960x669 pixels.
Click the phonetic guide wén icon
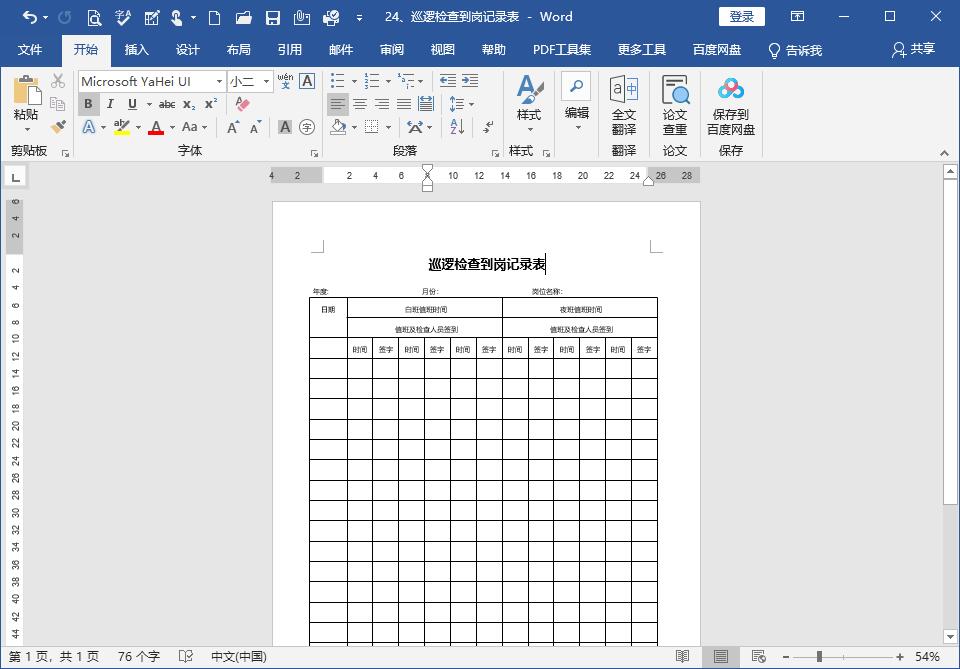[x=285, y=81]
